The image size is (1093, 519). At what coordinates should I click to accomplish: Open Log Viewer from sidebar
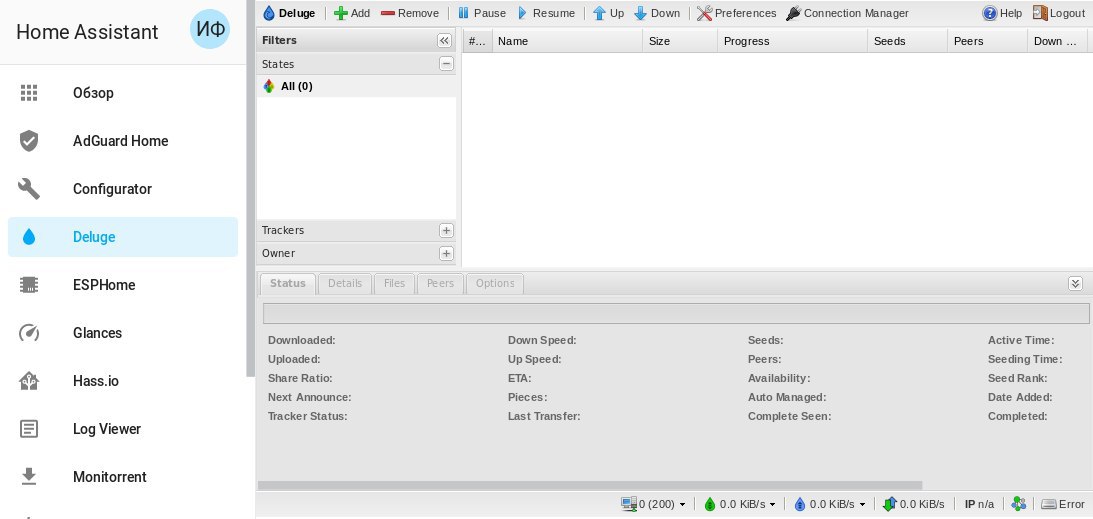(x=123, y=429)
